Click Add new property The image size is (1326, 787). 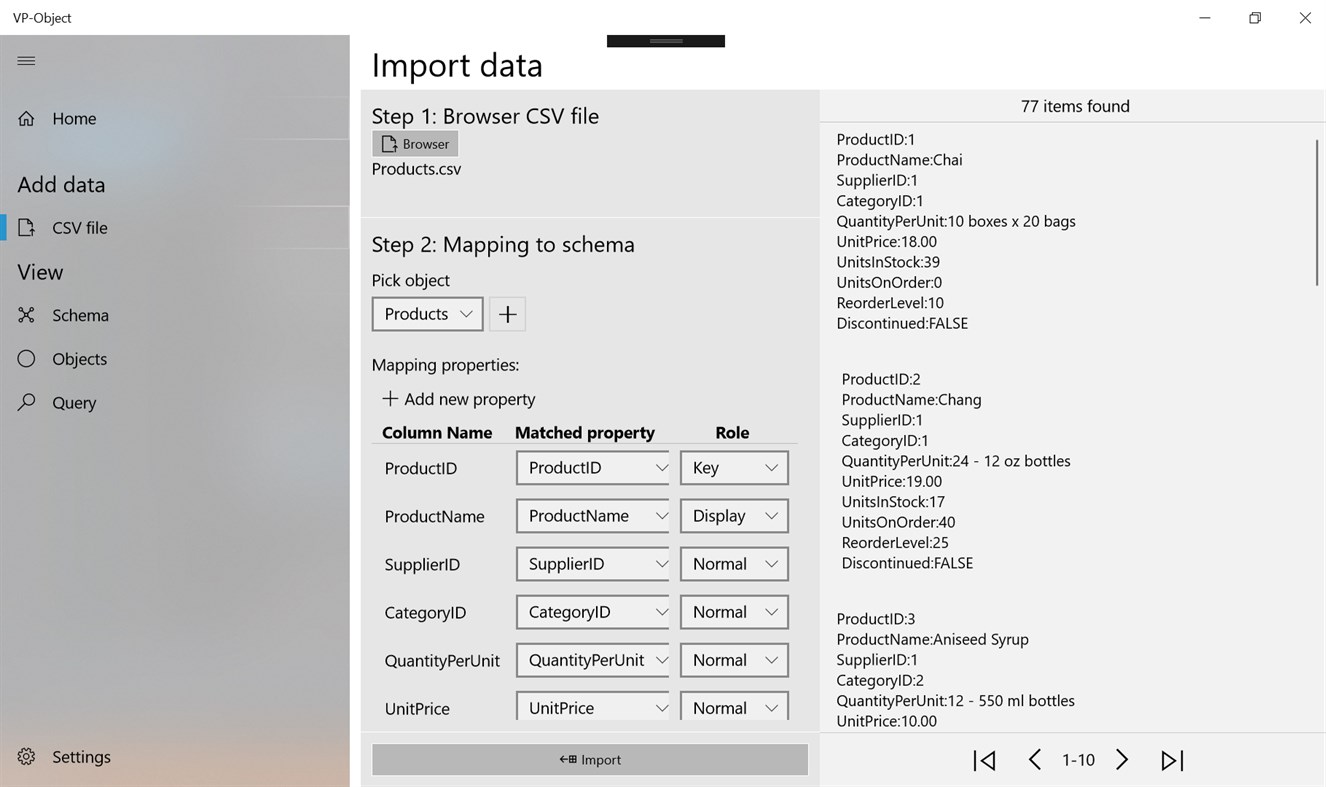459,399
